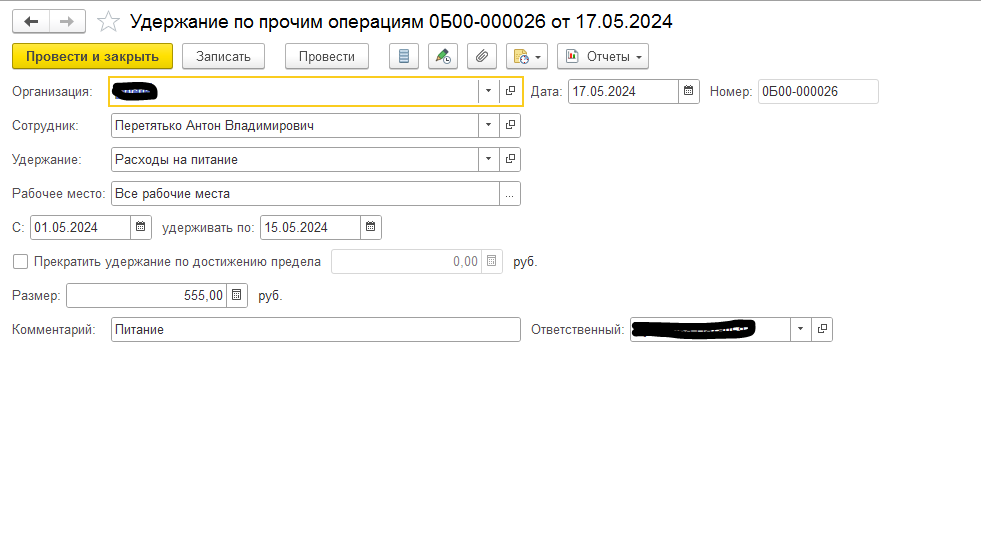Open the Сотрудник record via open icon

510,126
